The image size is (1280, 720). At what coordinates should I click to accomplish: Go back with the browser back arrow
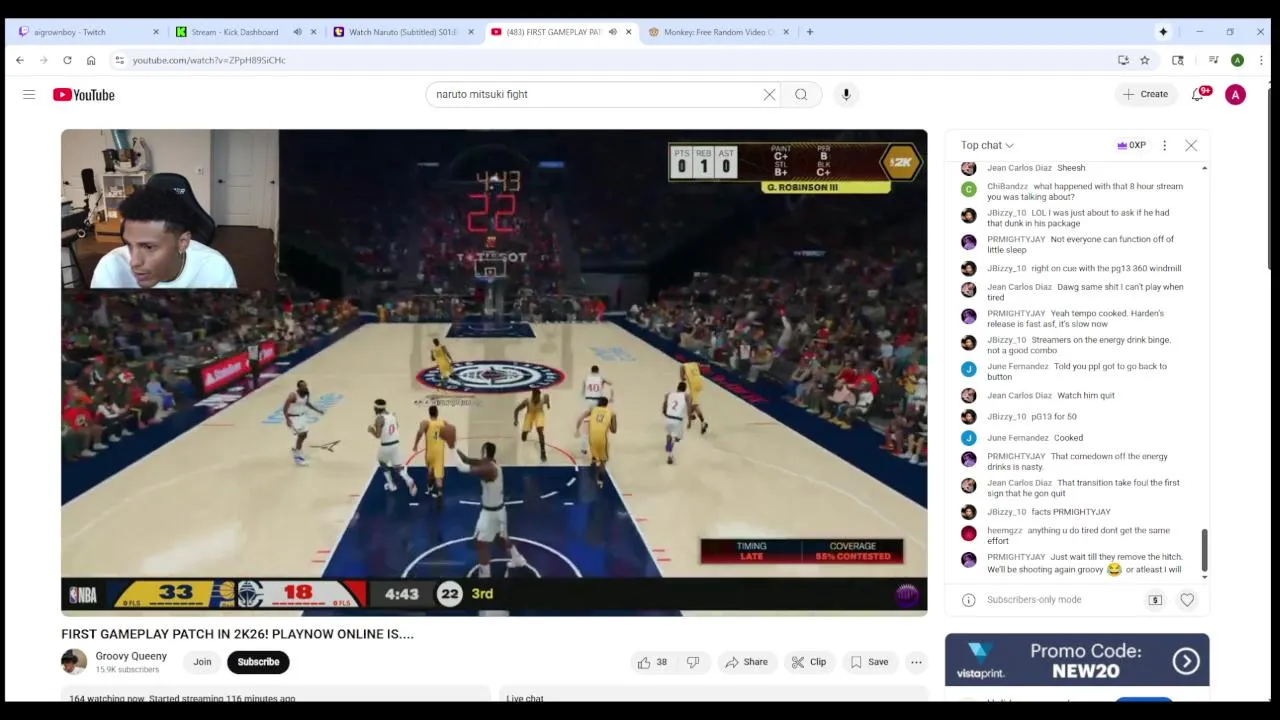[20, 60]
